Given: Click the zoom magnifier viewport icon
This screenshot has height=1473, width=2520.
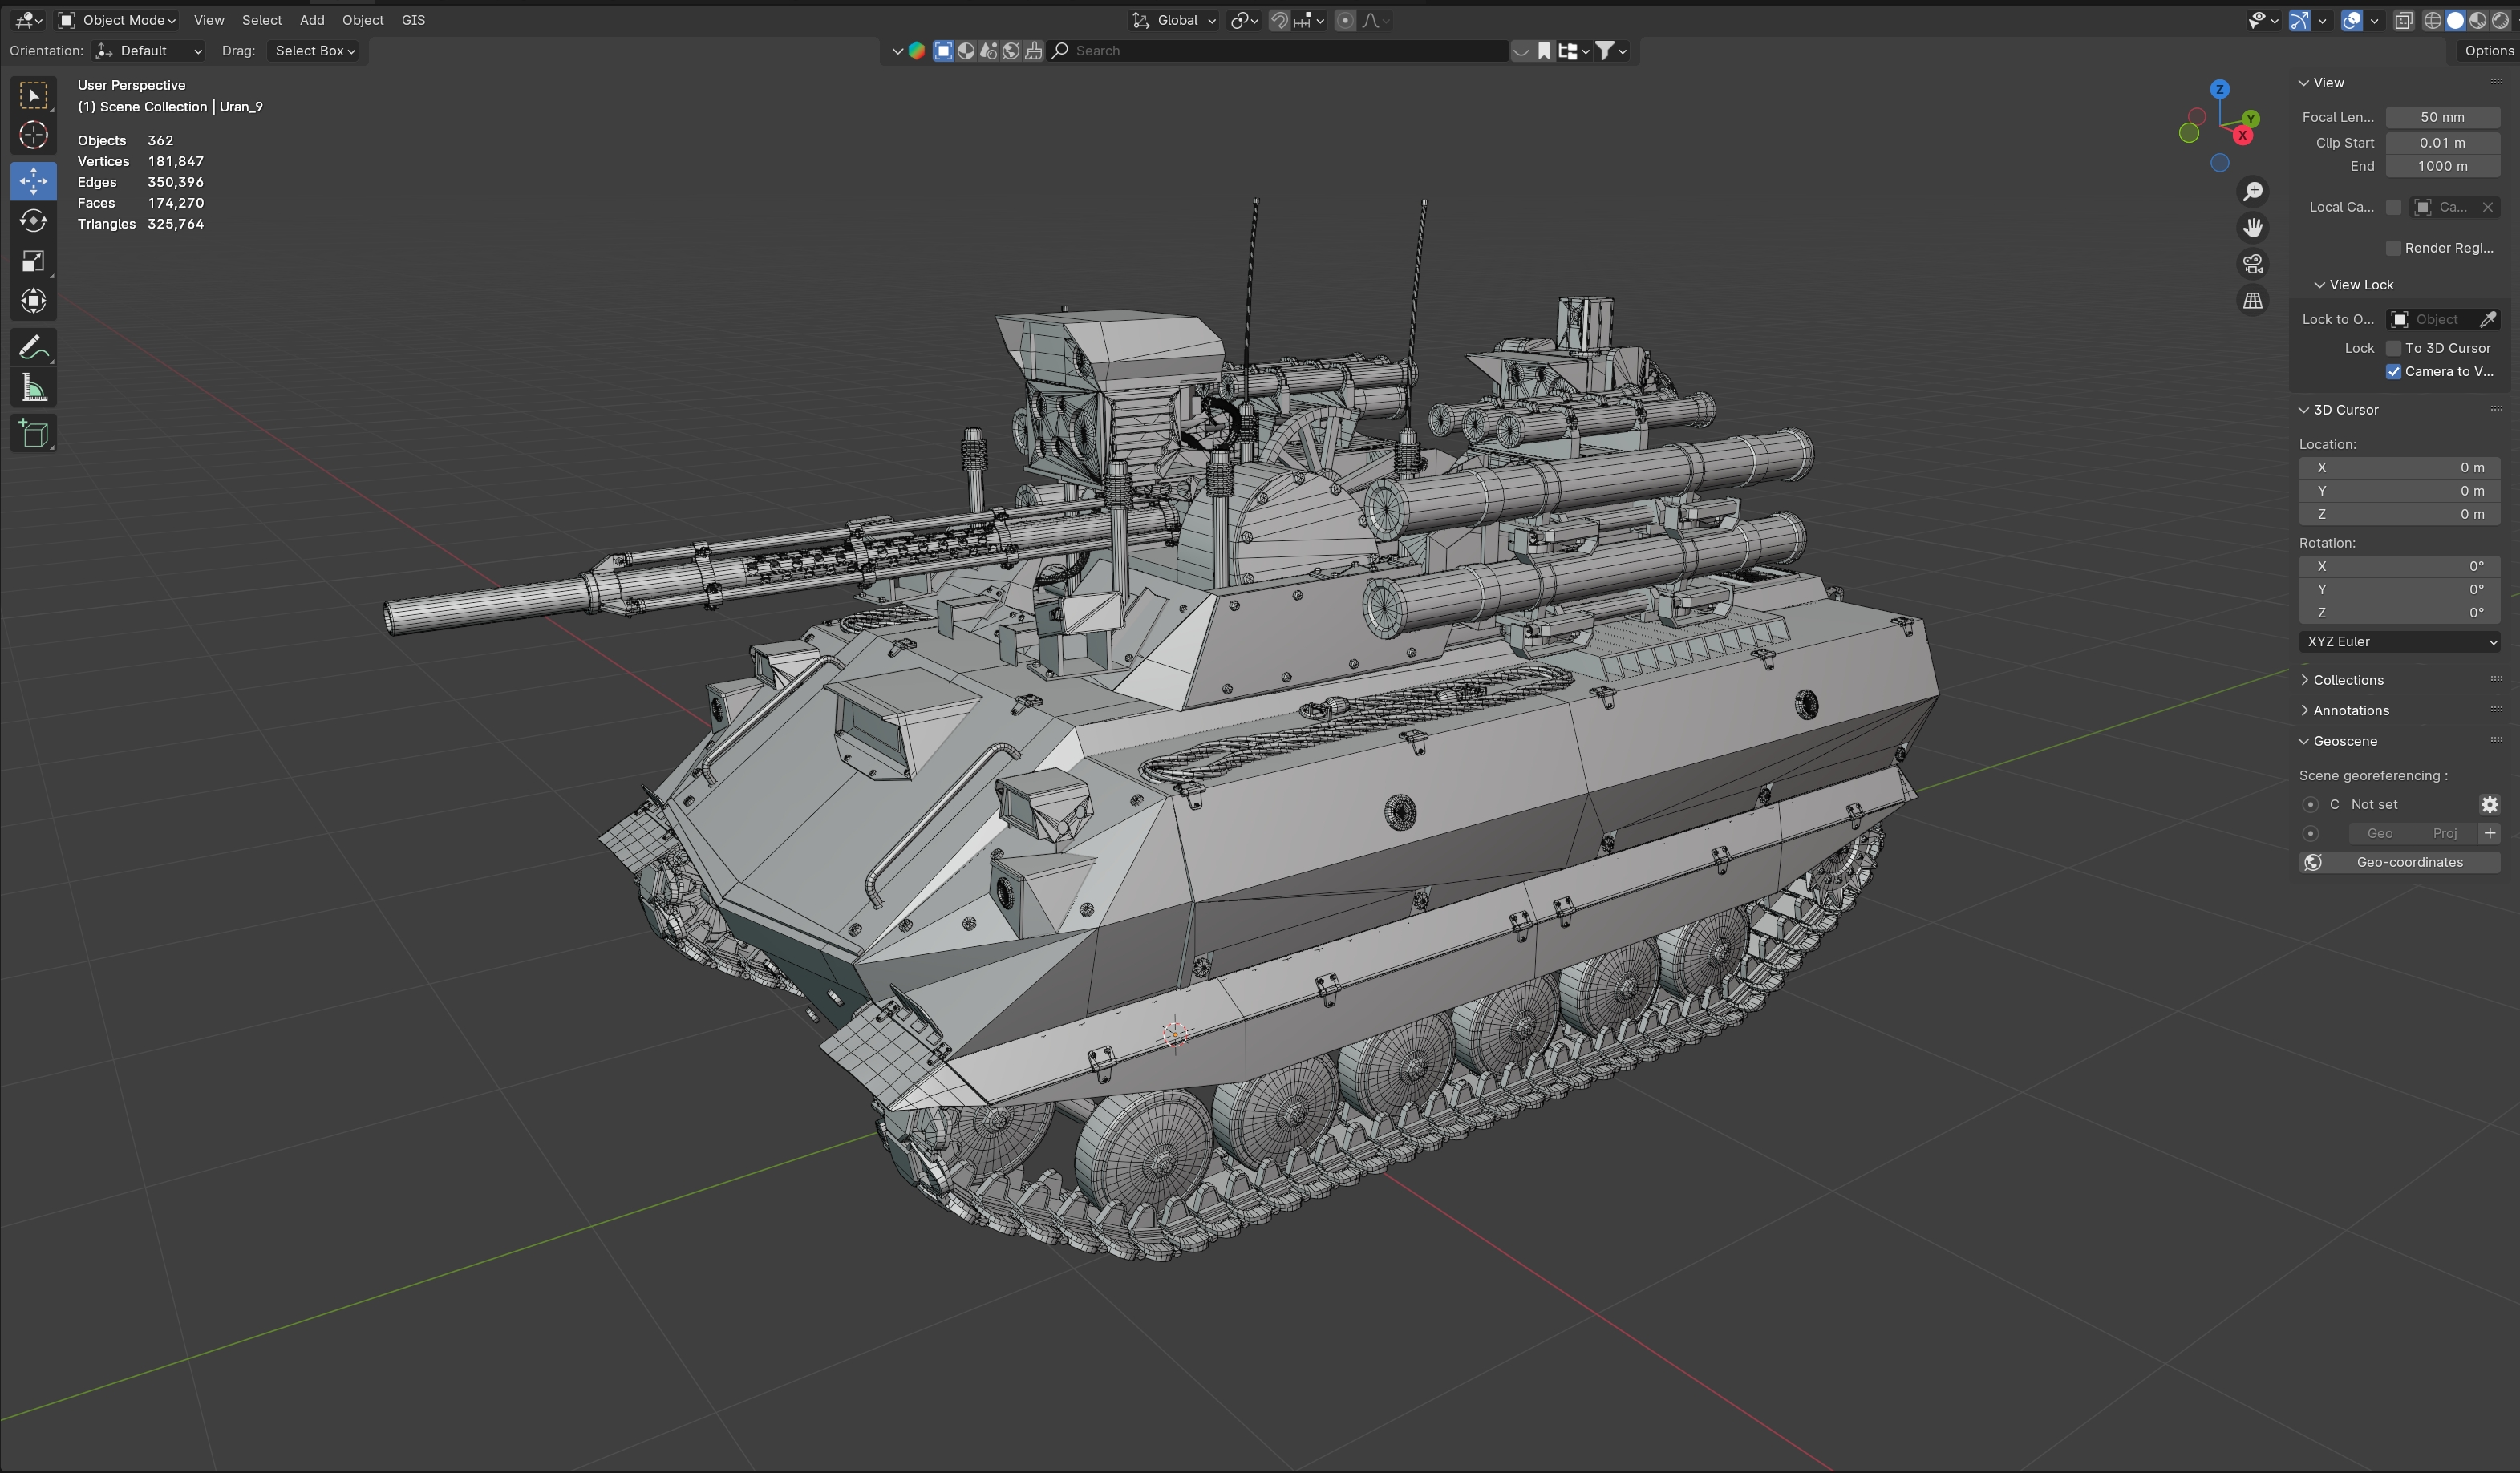Looking at the screenshot, I should coord(2252,191).
